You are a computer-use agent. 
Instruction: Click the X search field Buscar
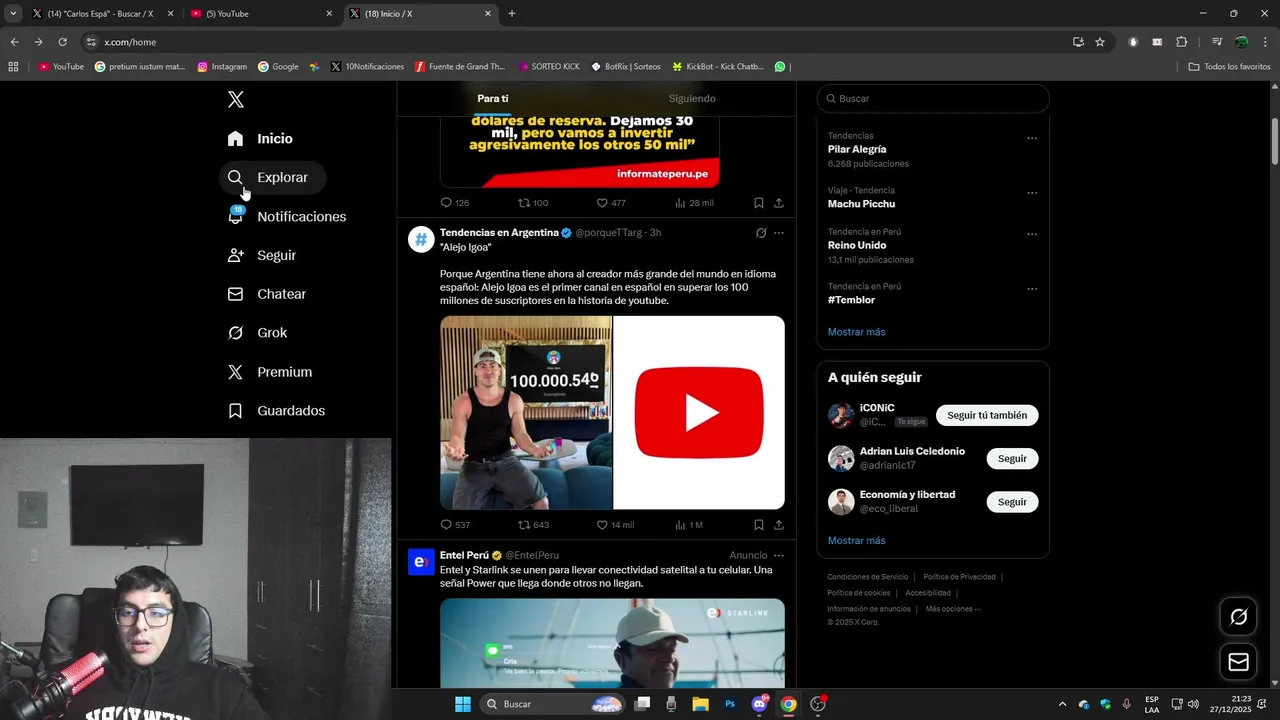click(933, 99)
